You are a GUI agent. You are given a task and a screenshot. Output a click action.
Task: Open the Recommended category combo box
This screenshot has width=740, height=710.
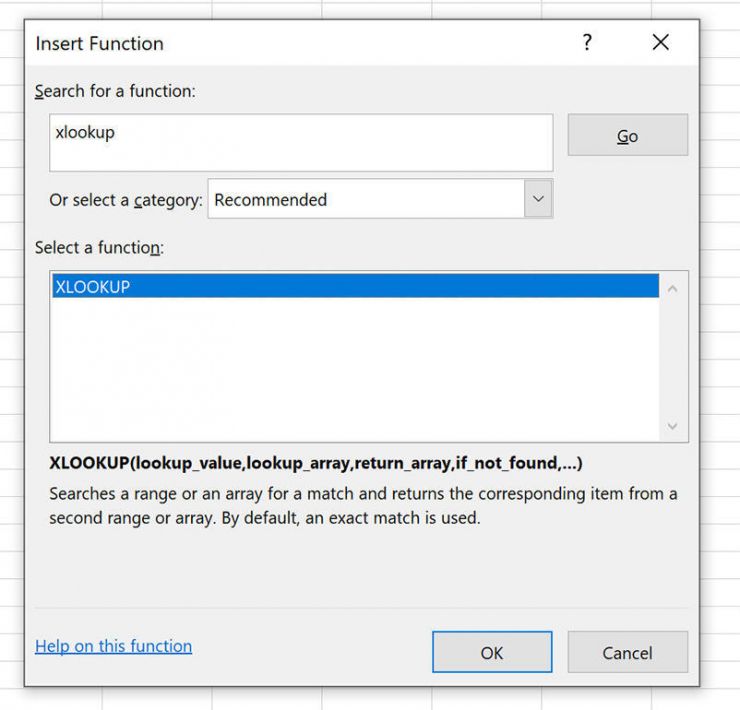tap(366, 200)
